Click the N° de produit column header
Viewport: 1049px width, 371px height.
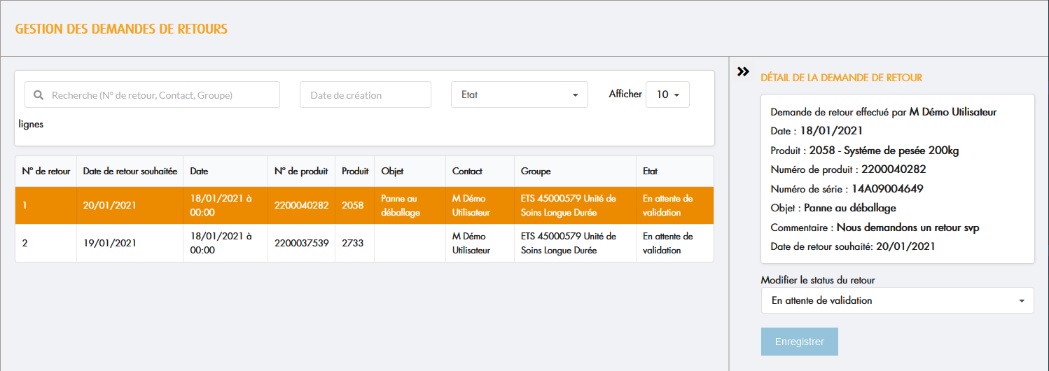(301, 171)
